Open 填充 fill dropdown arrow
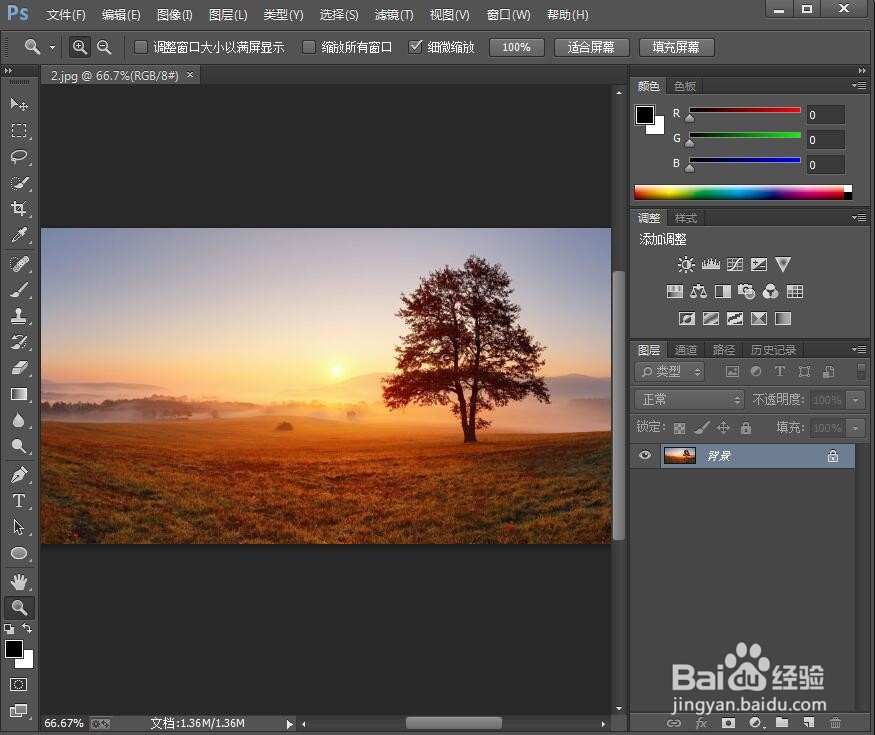This screenshot has height=735, width=875. click(855, 428)
